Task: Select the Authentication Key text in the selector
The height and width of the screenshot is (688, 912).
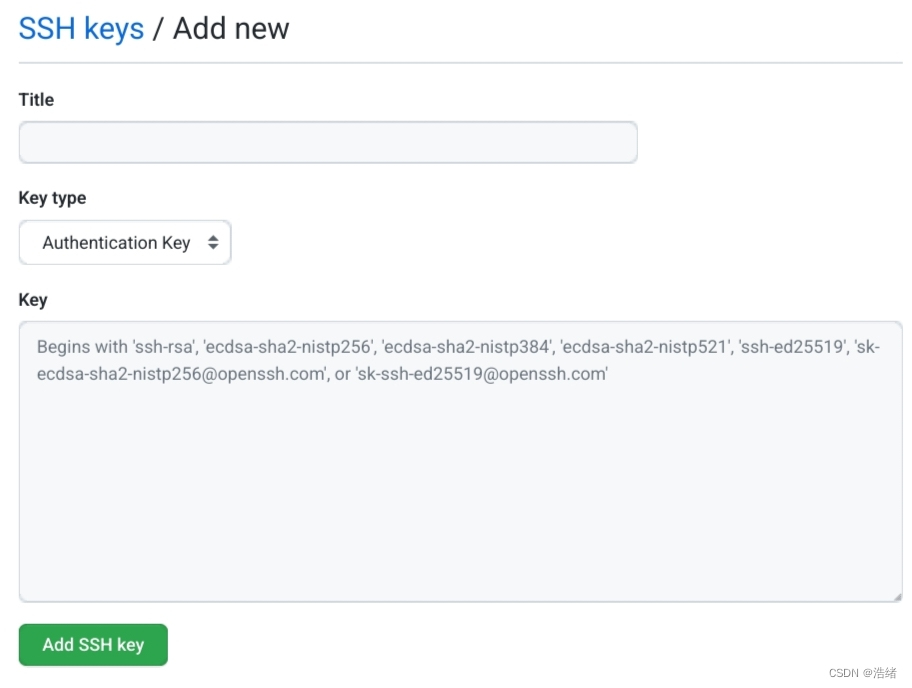Action: pyautogui.click(x=116, y=243)
